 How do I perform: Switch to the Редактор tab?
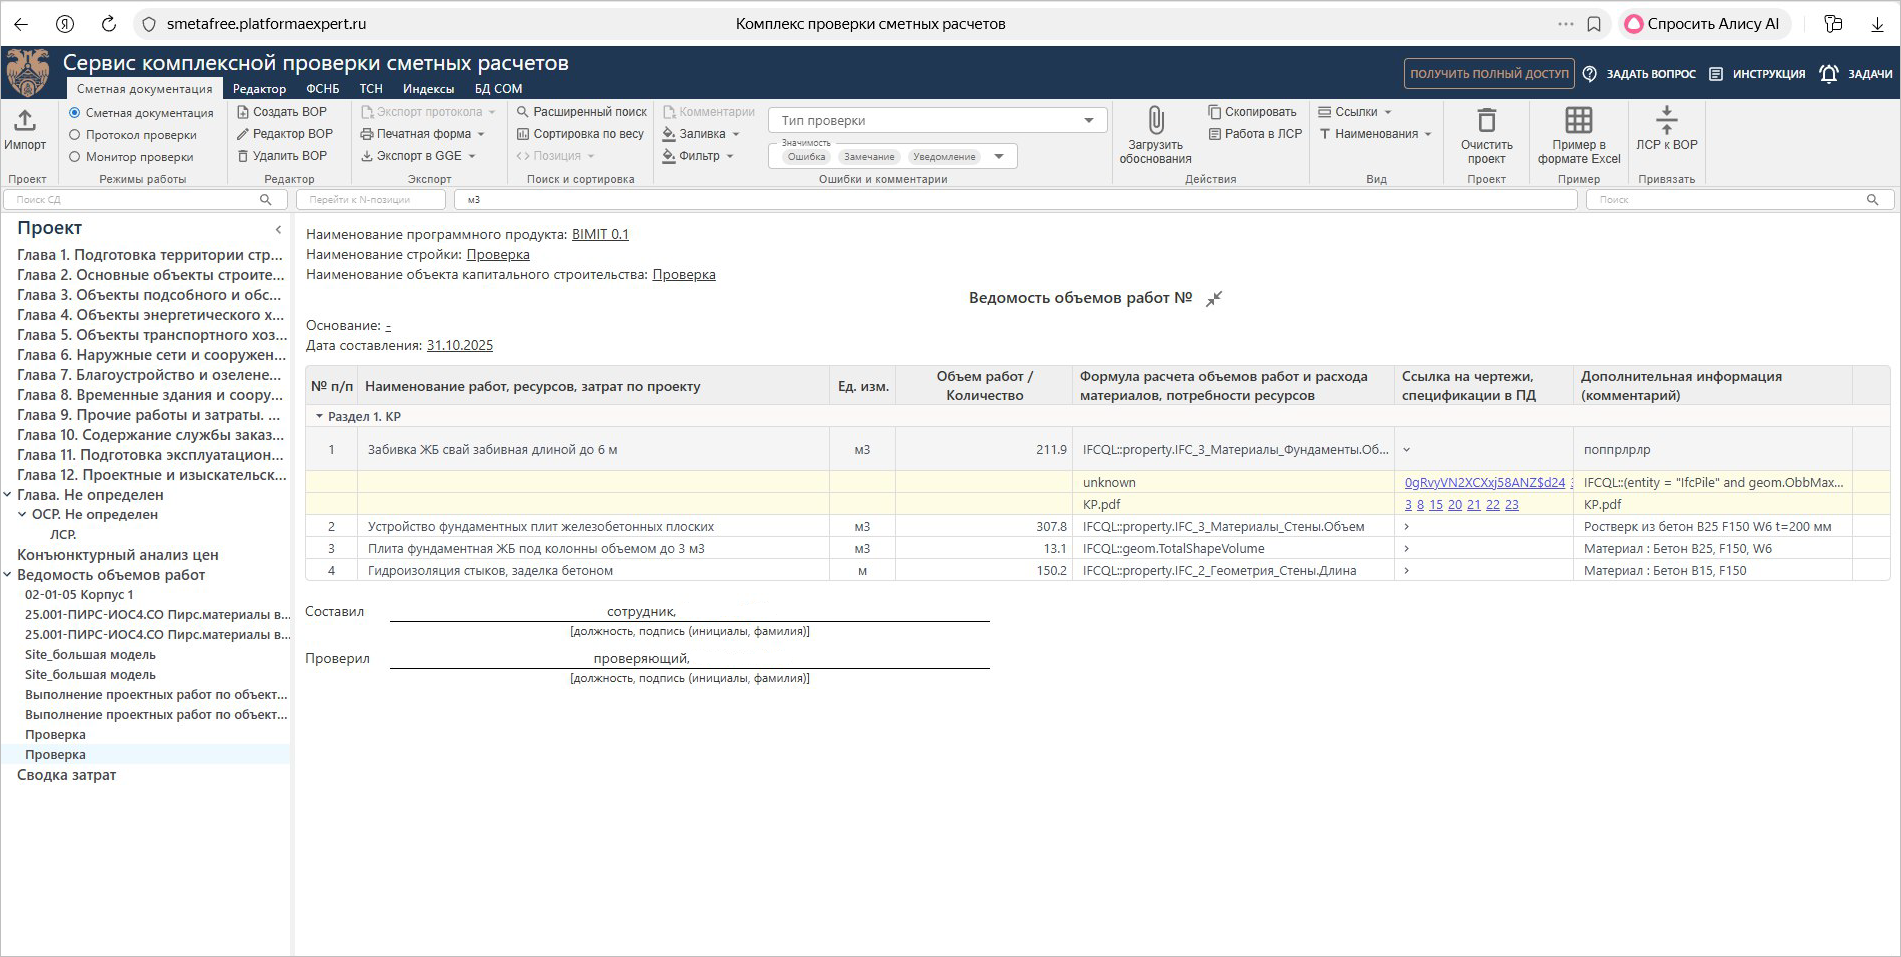(259, 89)
